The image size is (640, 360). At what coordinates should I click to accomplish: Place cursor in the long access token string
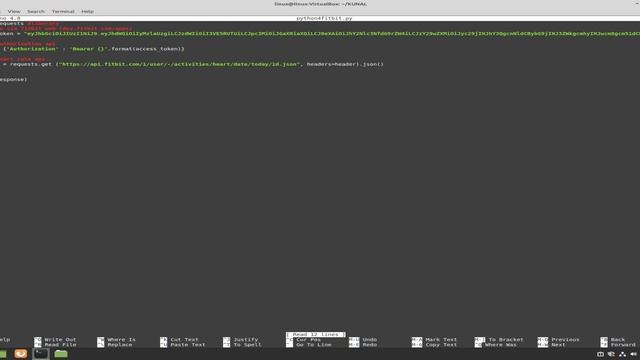click(331, 33)
